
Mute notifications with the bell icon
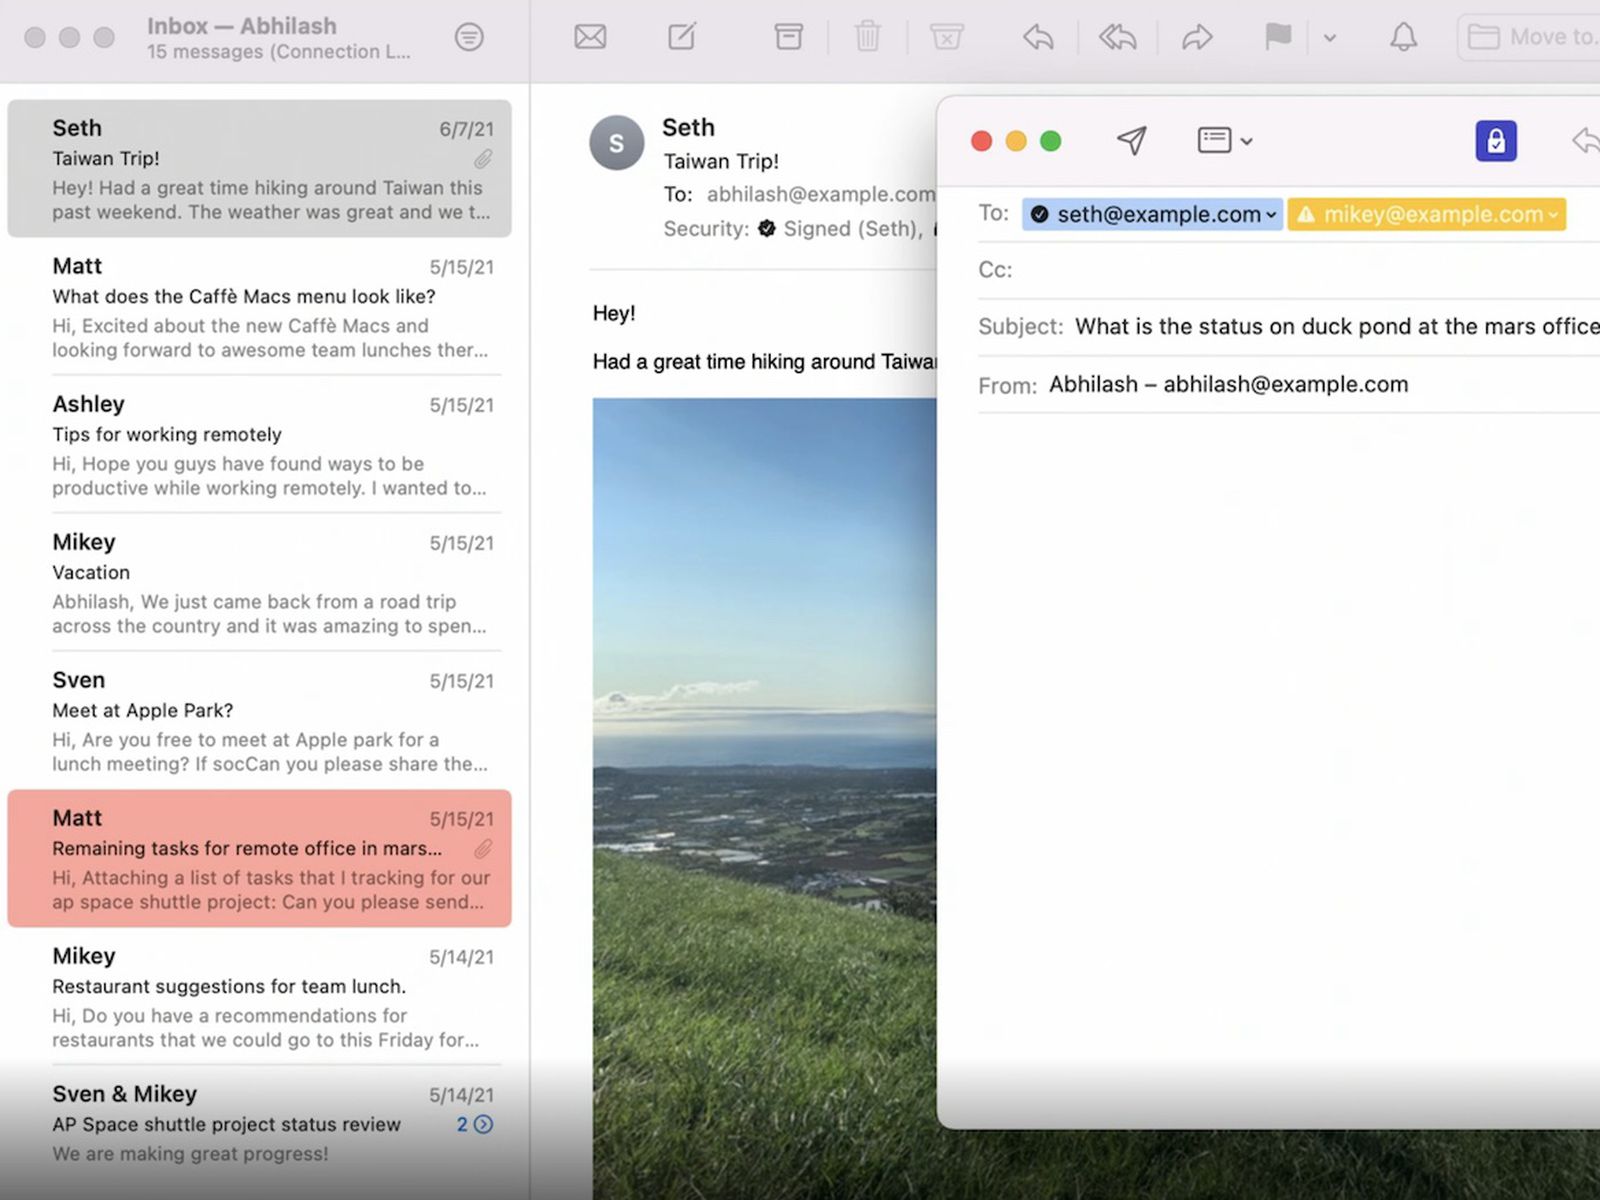1403,38
